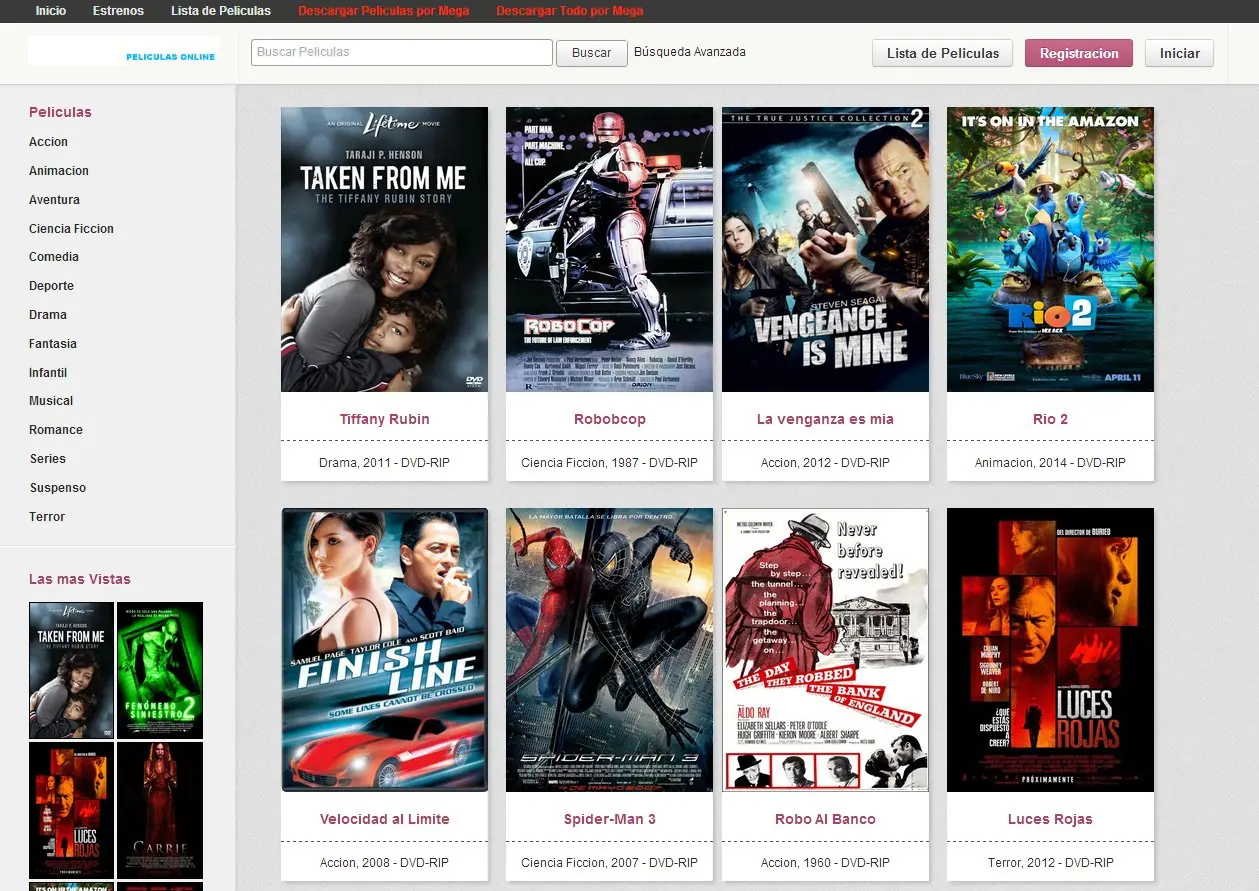Click the Las mas Vistas heading

pos(80,579)
